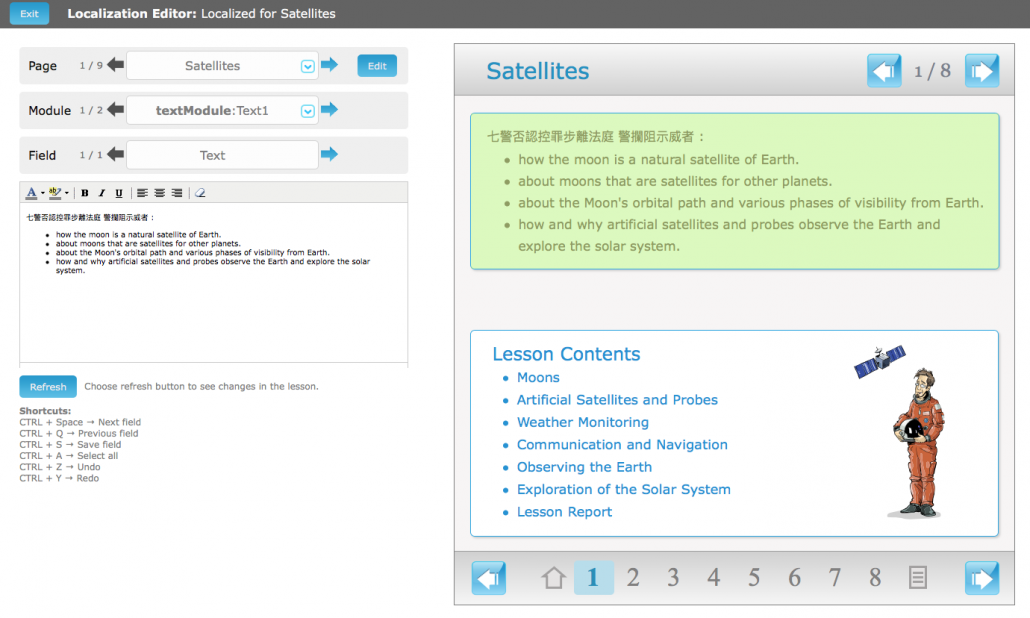Select lesson page 7 in footer

835,578
